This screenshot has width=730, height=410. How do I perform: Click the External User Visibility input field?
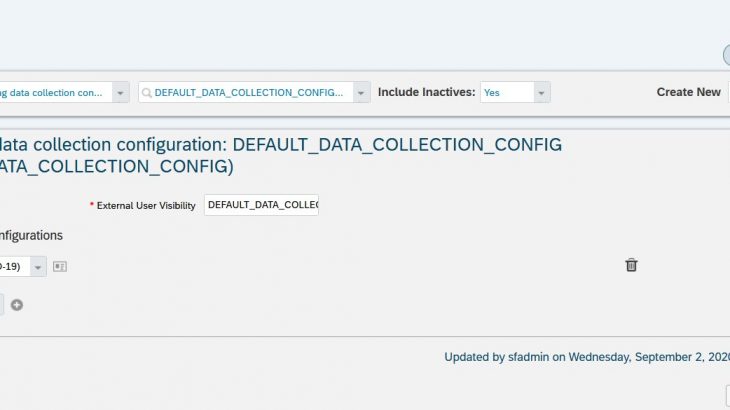coord(261,205)
